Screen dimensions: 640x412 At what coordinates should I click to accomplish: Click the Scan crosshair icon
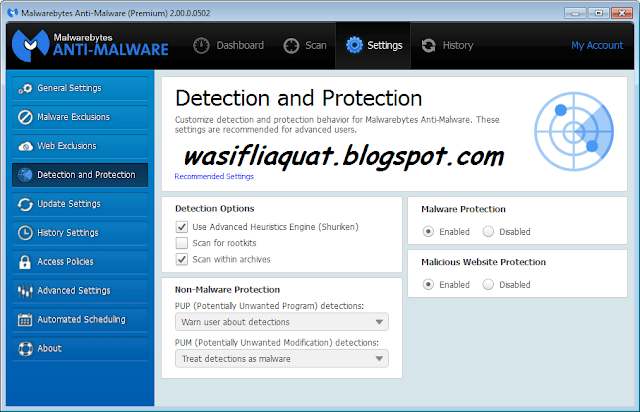[291, 45]
